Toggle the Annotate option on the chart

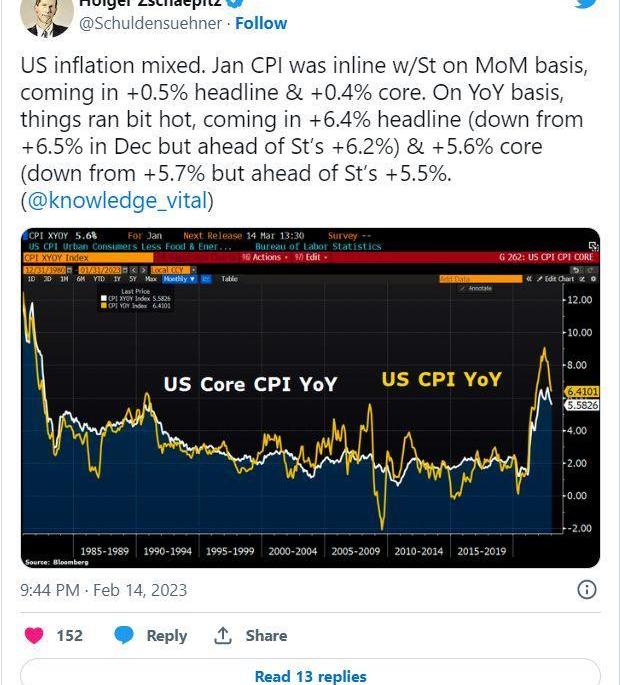click(x=476, y=288)
